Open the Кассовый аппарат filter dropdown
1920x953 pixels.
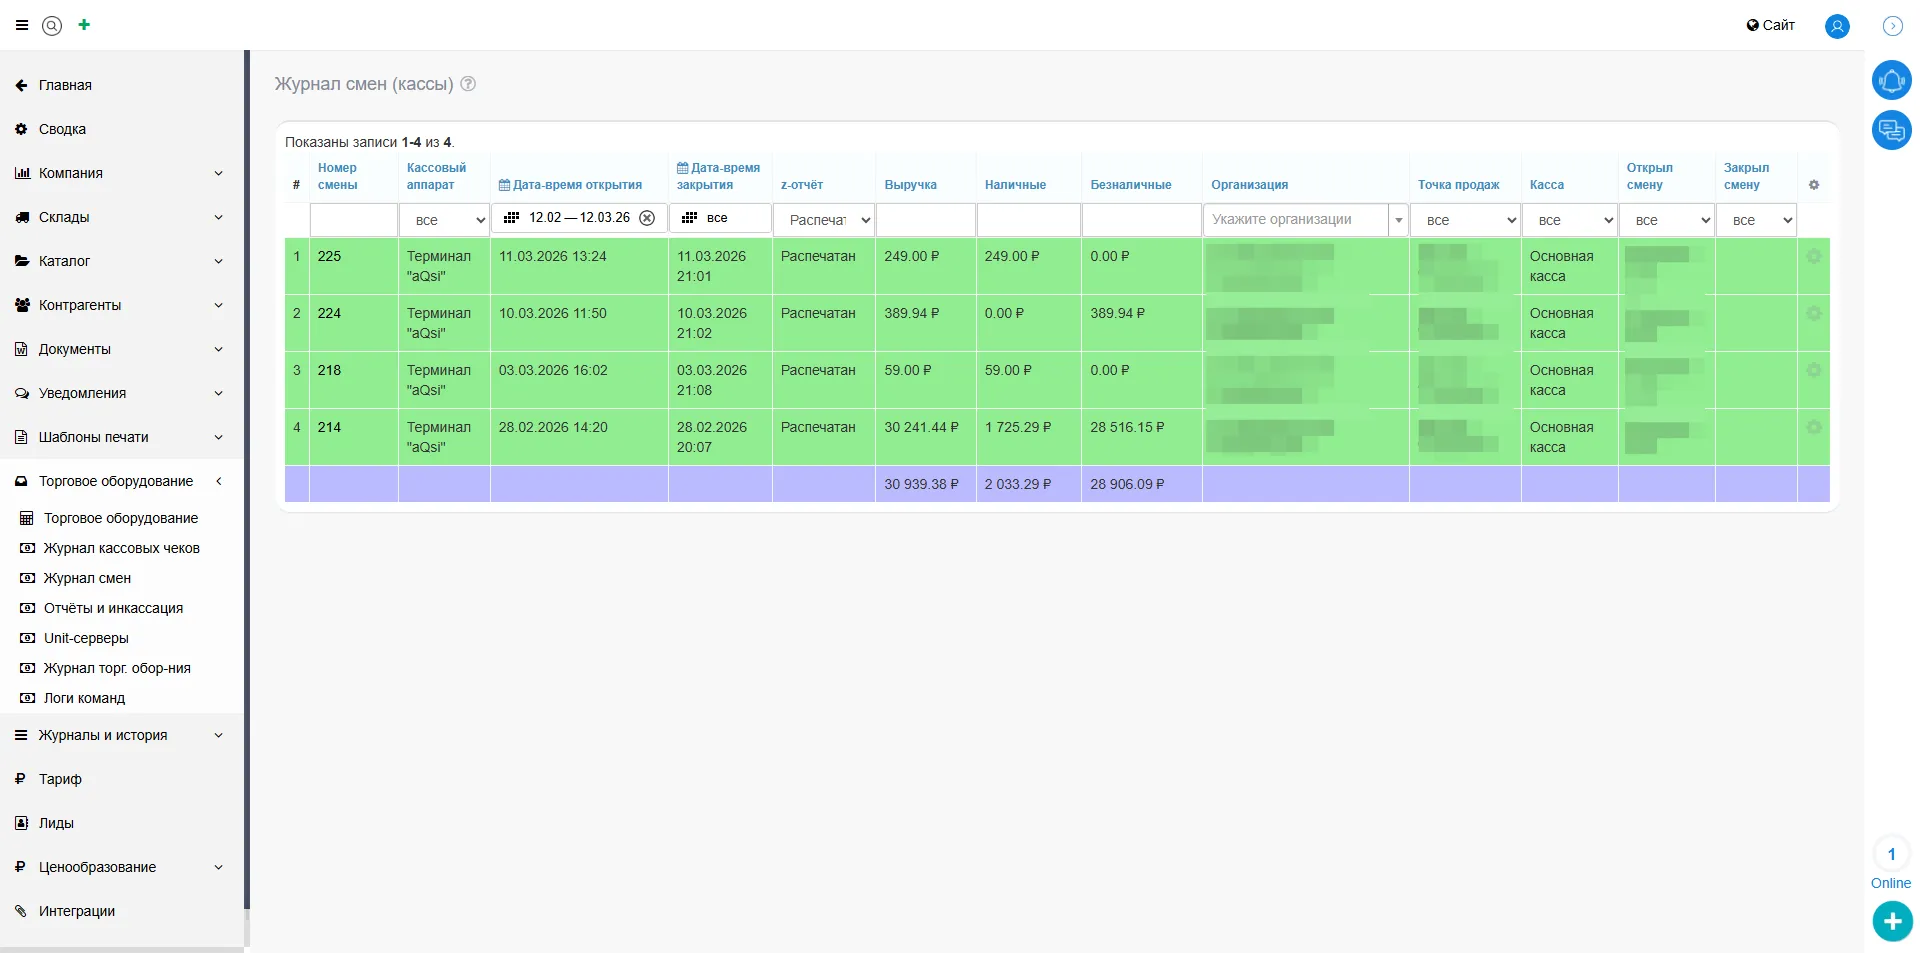click(x=444, y=220)
